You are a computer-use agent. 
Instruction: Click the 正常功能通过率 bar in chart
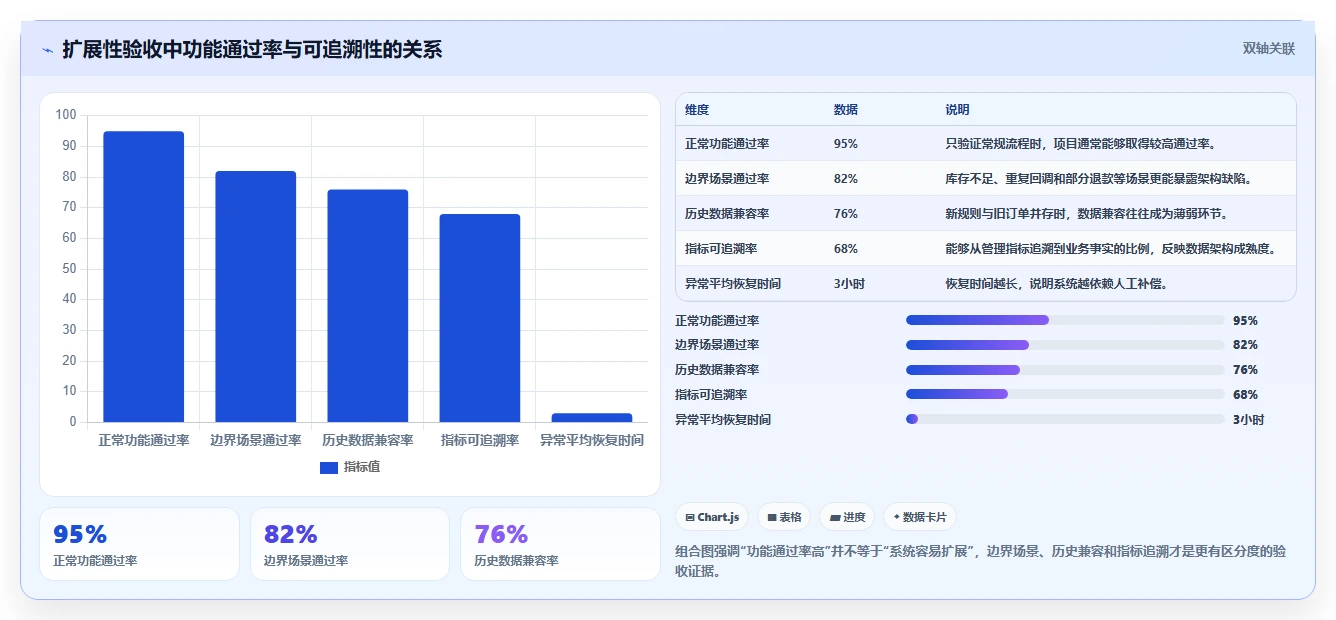pos(144,277)
